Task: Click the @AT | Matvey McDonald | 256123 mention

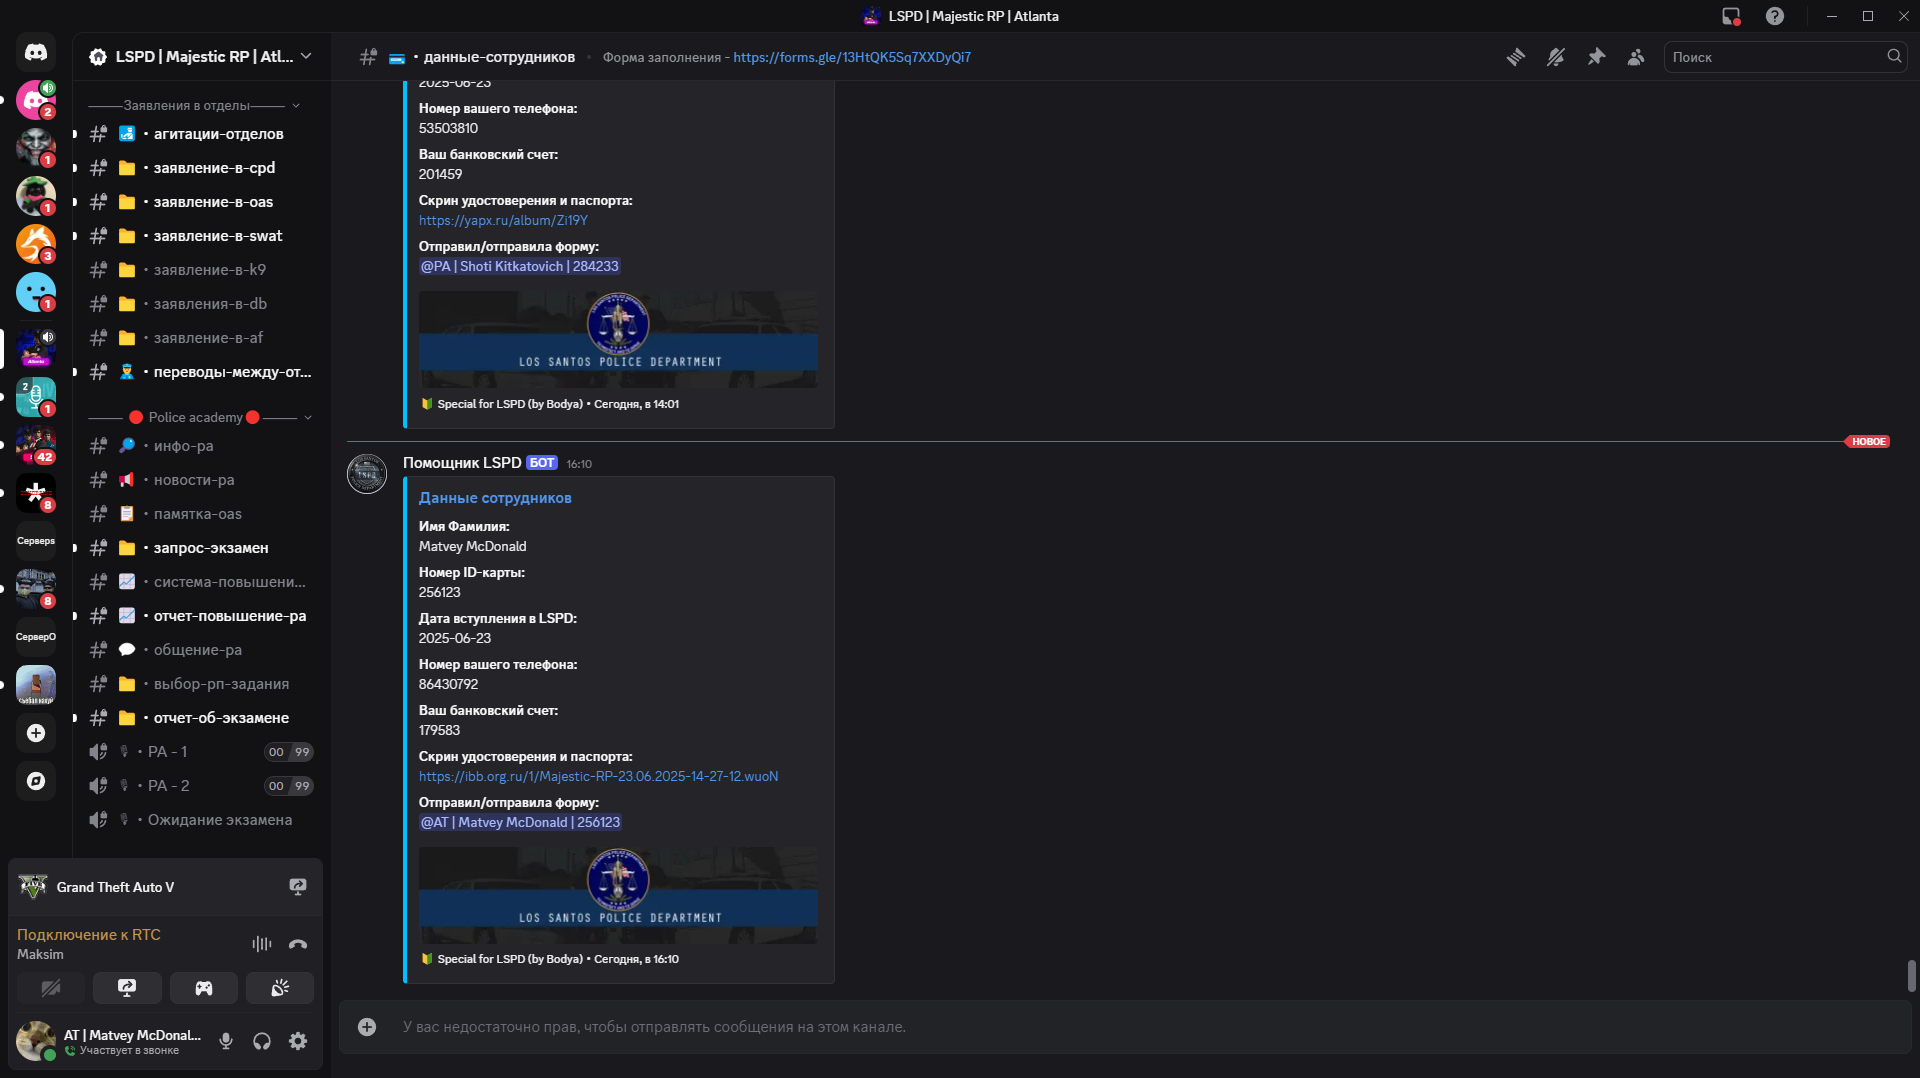Action: pos(520,822)
